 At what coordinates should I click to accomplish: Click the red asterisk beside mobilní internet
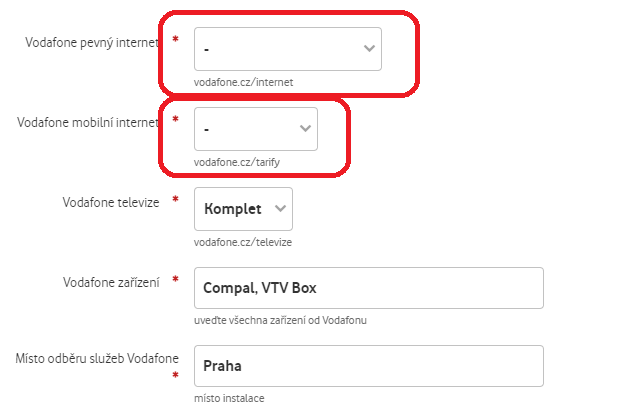176,120
